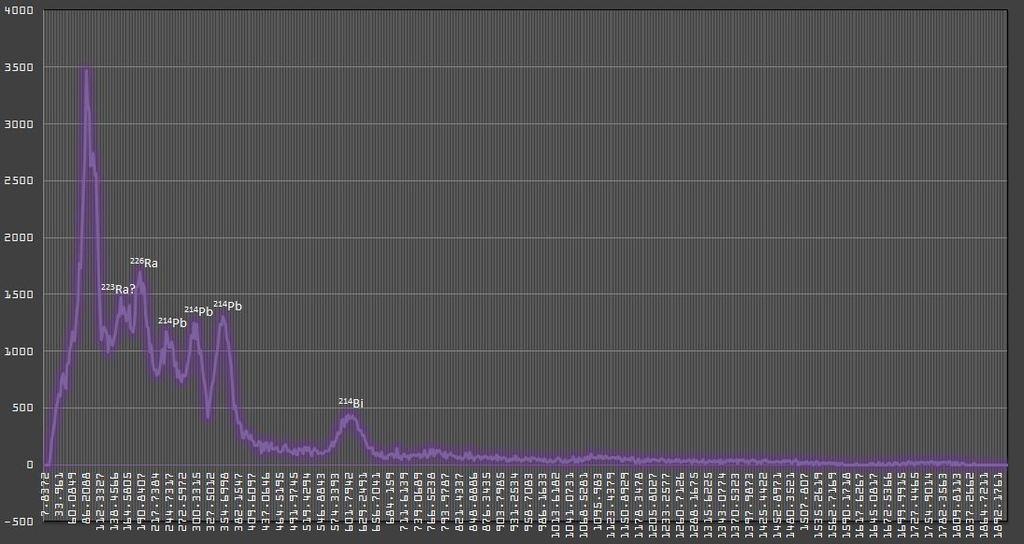Viewport: 1024px width, 544px height.
Task: Click the middle 214Pb label
Action: 199,312
